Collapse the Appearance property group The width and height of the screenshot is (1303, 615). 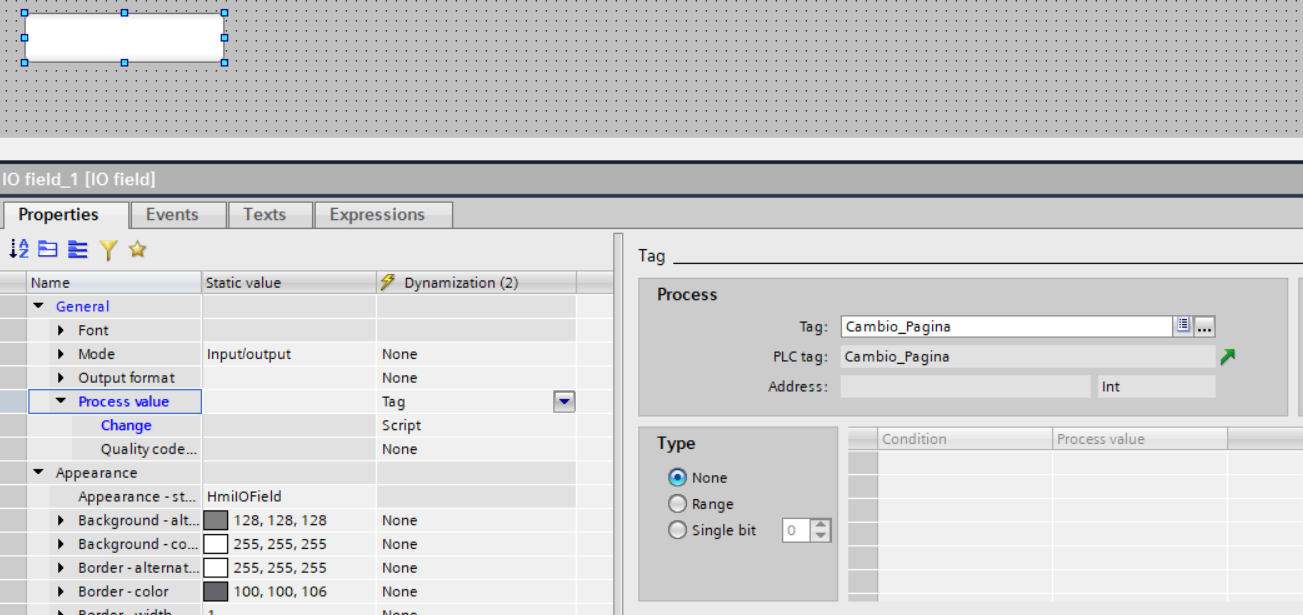coord(39,473)
